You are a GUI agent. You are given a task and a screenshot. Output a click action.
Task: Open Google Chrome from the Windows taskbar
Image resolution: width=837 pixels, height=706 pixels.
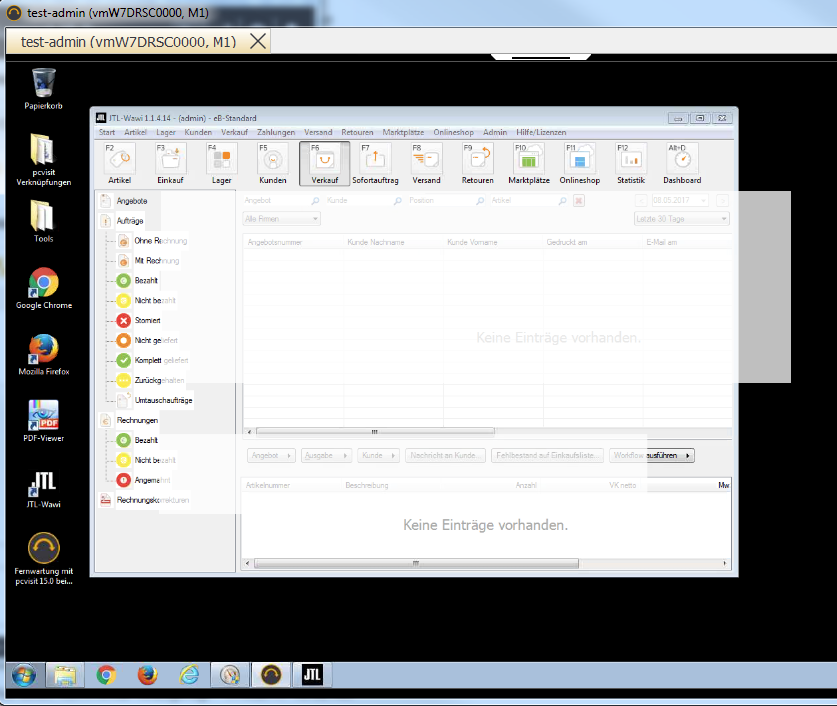[x=106, y=675]
